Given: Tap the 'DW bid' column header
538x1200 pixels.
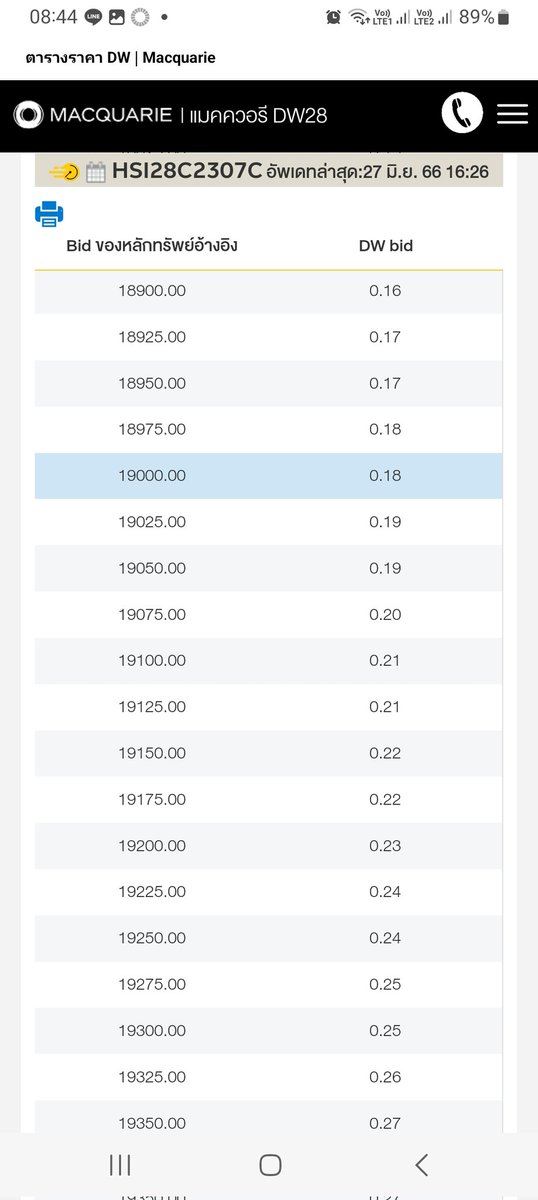Looking at the screenshot, I should coord(386,245).
